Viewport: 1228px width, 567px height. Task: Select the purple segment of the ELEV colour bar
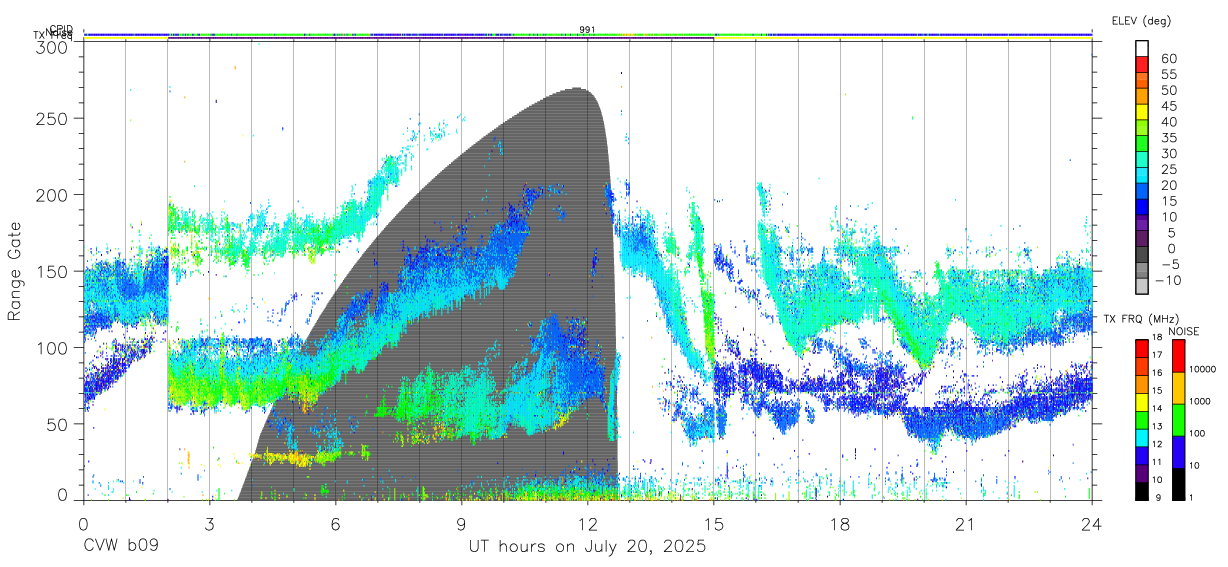point(1142,222)
